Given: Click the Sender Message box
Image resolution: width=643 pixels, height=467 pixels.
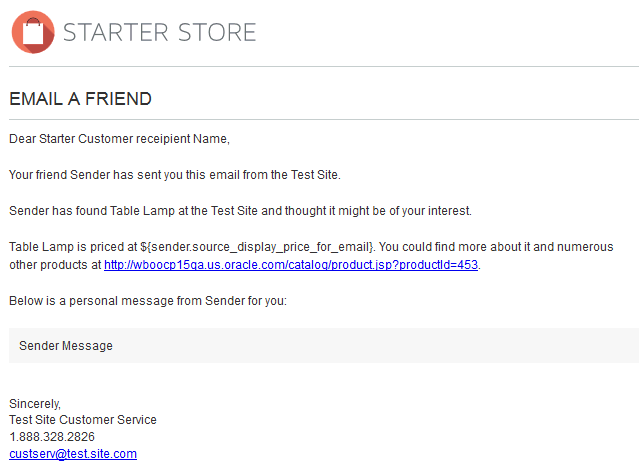Looking at the screenshot, I should click(x=324, y=346).
